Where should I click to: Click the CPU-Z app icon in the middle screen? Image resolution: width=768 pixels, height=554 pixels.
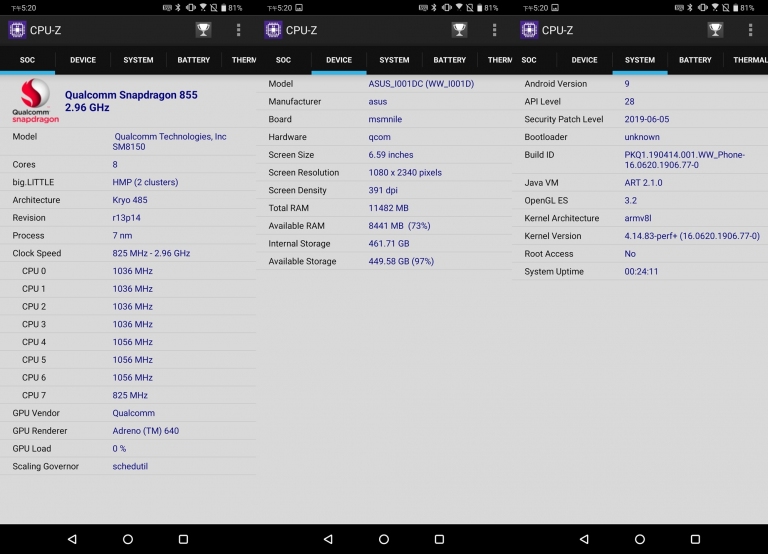(273, 30)
